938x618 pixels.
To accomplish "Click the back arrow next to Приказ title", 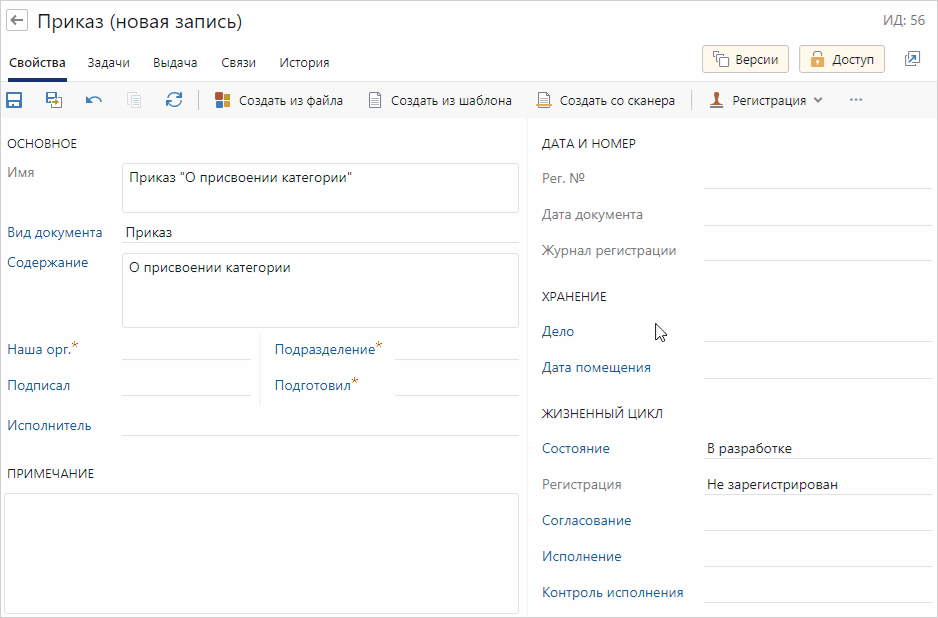I will [17, 21].
